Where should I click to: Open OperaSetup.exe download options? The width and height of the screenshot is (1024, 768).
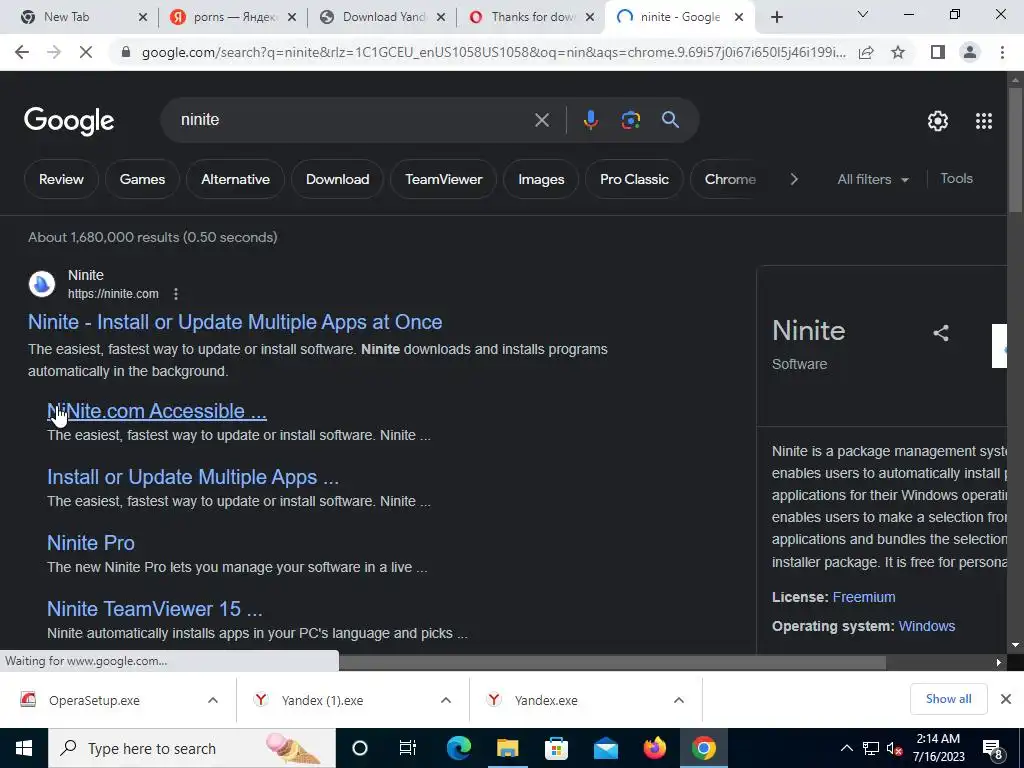212,700
